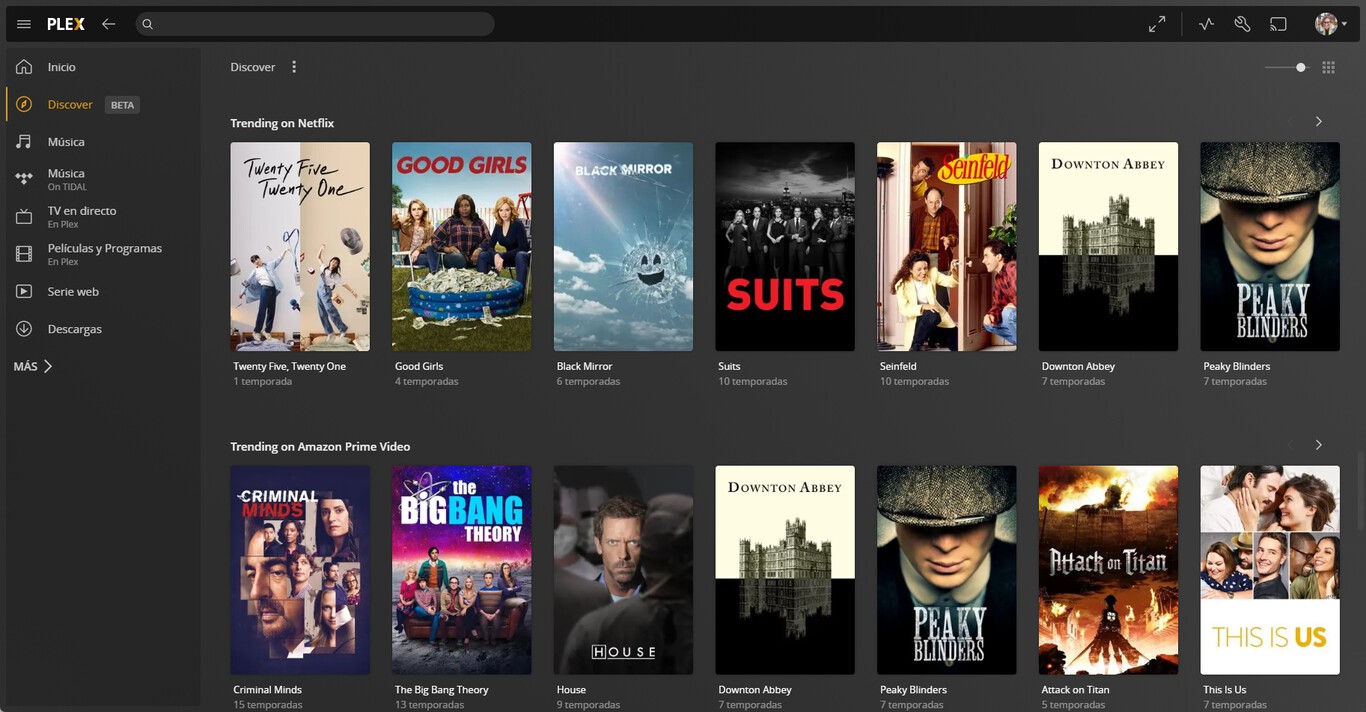Advance the Trending on Netflix carousel
Screen dimensions: 1366x712
pyautogui.click(x=1319, y=120)
